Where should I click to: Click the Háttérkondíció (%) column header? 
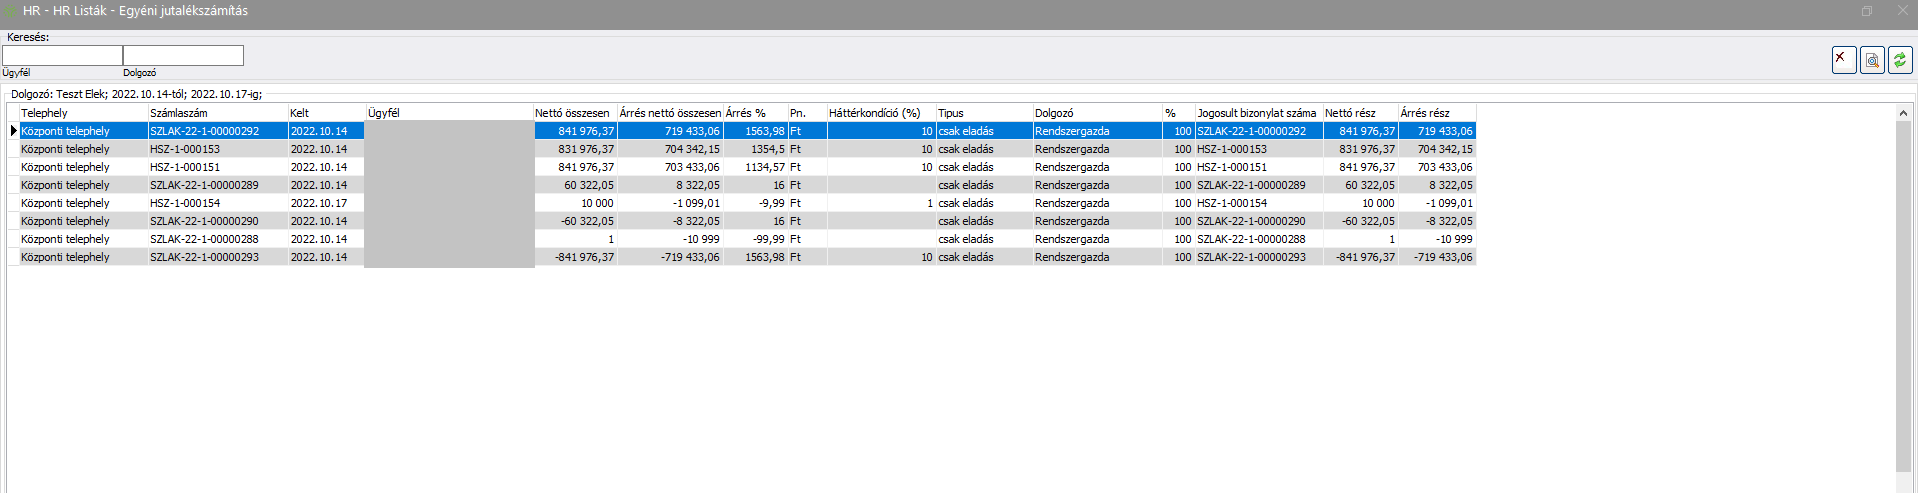tap(879, 113)
